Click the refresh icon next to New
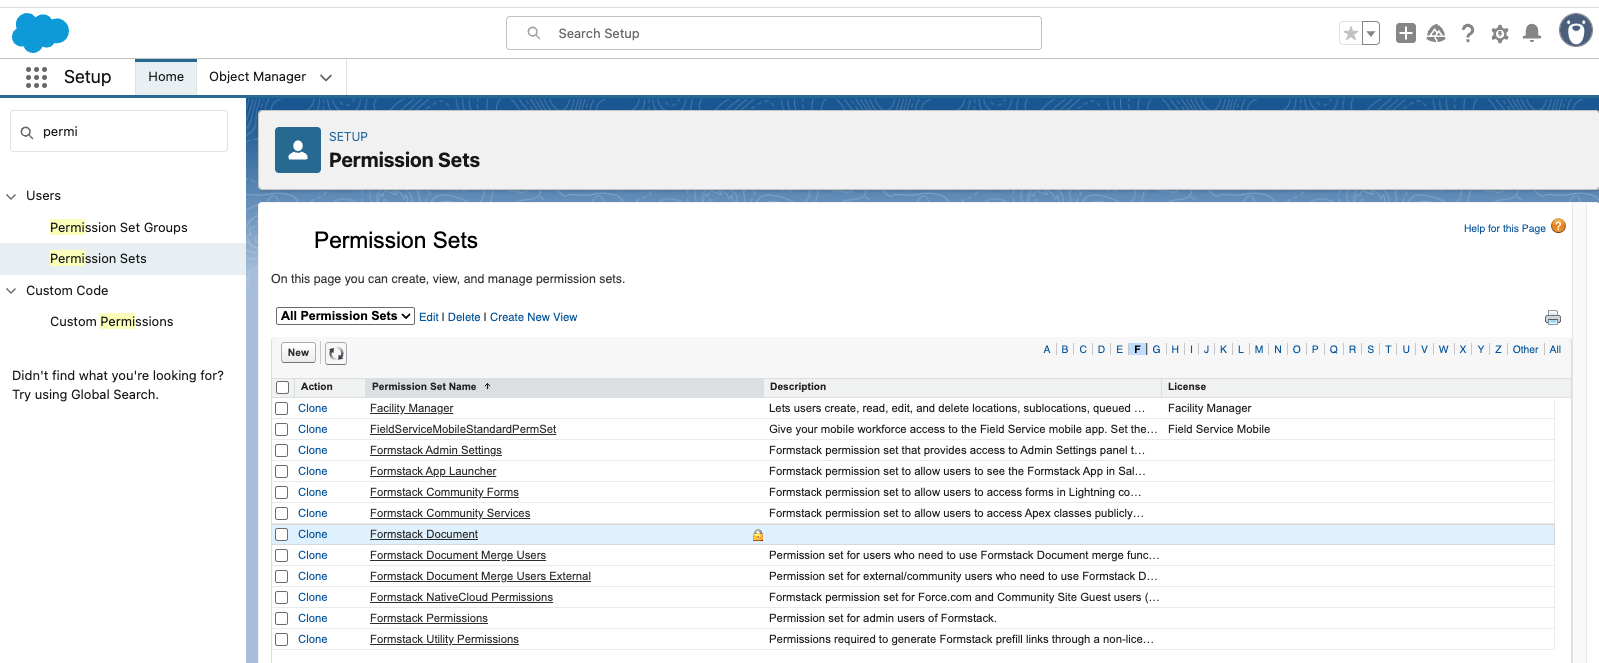Viewport: 1599px width, 663px height. click(x=336, y=353)
